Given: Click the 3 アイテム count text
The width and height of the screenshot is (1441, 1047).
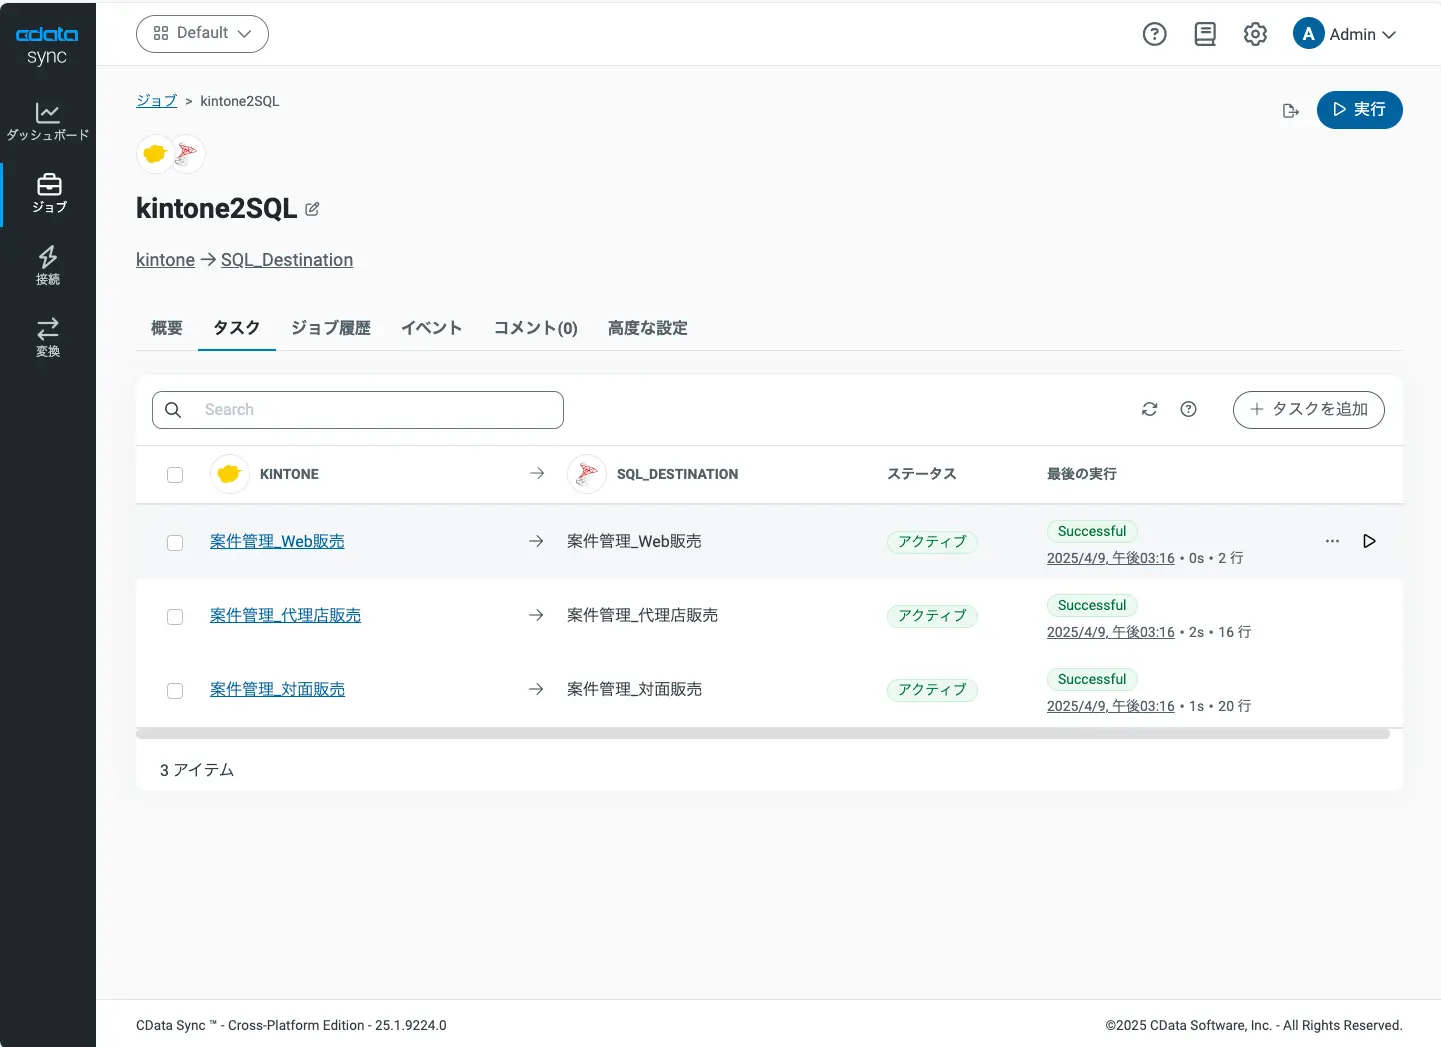Looking at the screenshot, I should (197, 770).
